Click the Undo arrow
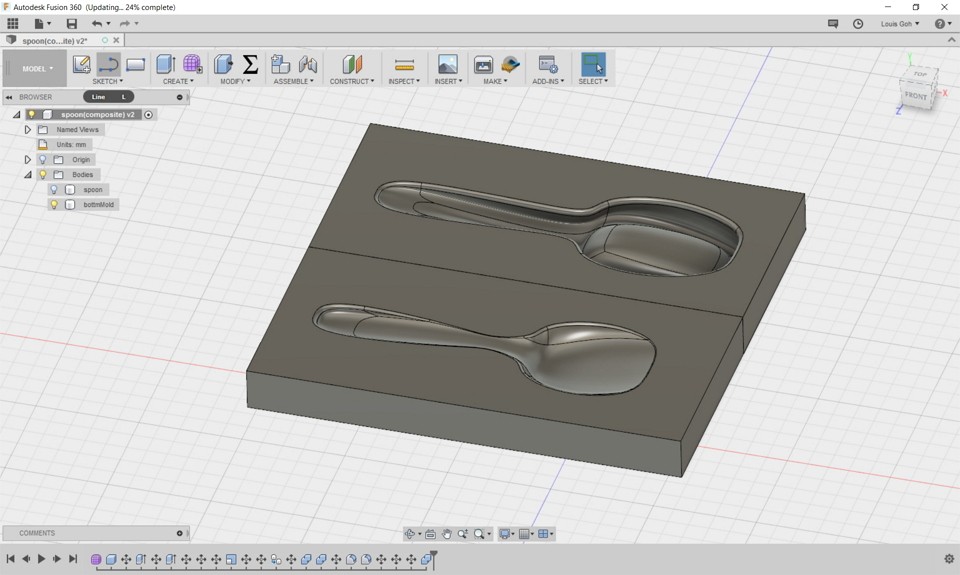The height and width of the screenshot is (575, 960). [97, 24]
